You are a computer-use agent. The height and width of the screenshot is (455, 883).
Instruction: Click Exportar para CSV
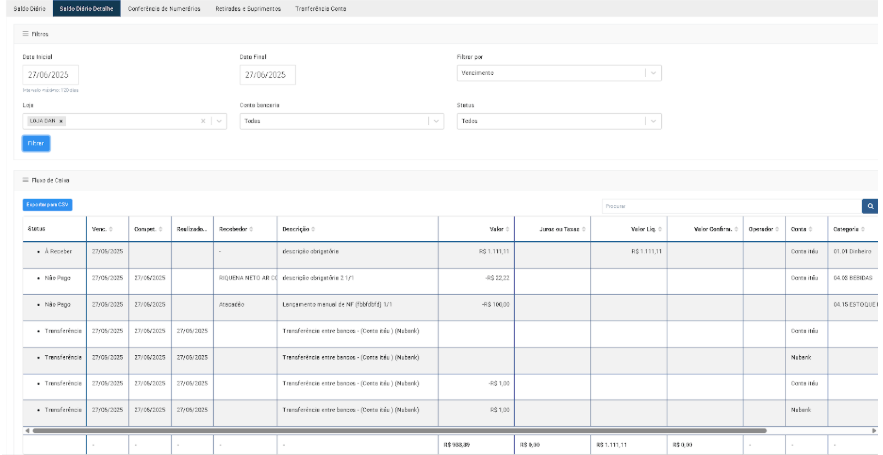pos(47,205)
